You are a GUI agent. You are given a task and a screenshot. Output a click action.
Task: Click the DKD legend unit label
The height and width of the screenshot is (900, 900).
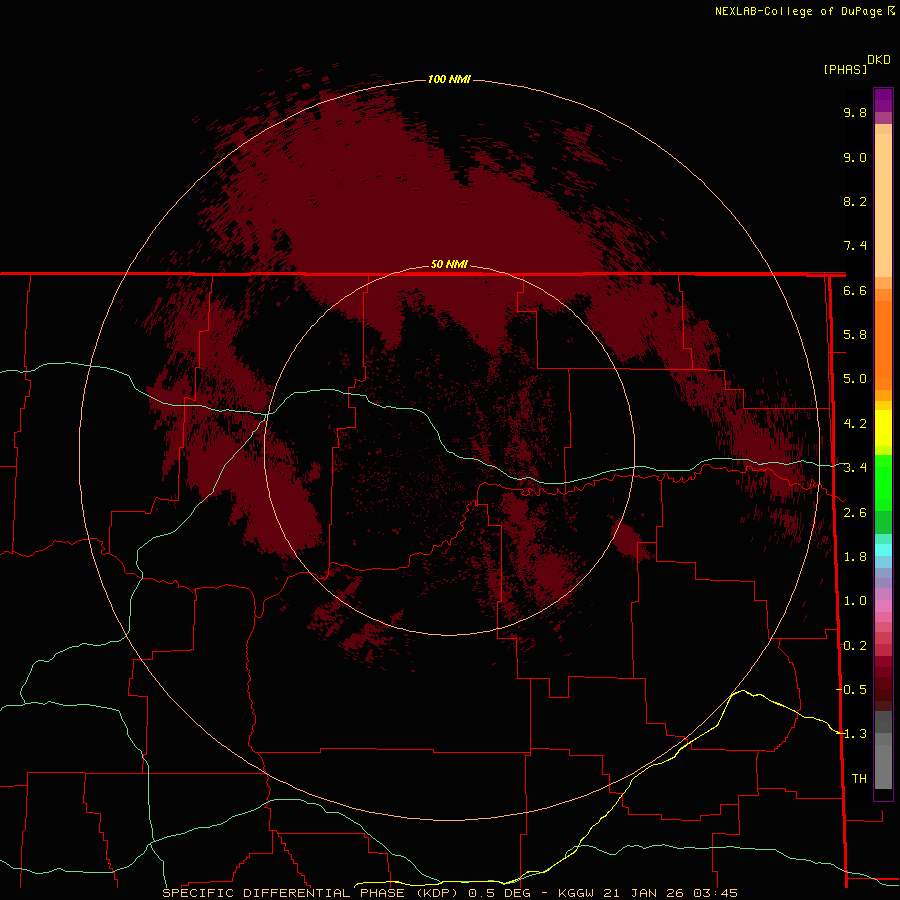click(879, 59)
